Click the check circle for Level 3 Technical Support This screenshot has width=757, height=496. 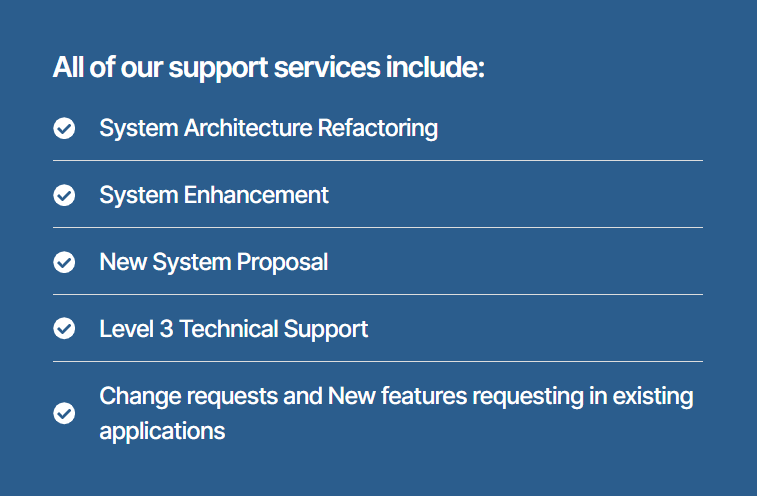point(64,329)
